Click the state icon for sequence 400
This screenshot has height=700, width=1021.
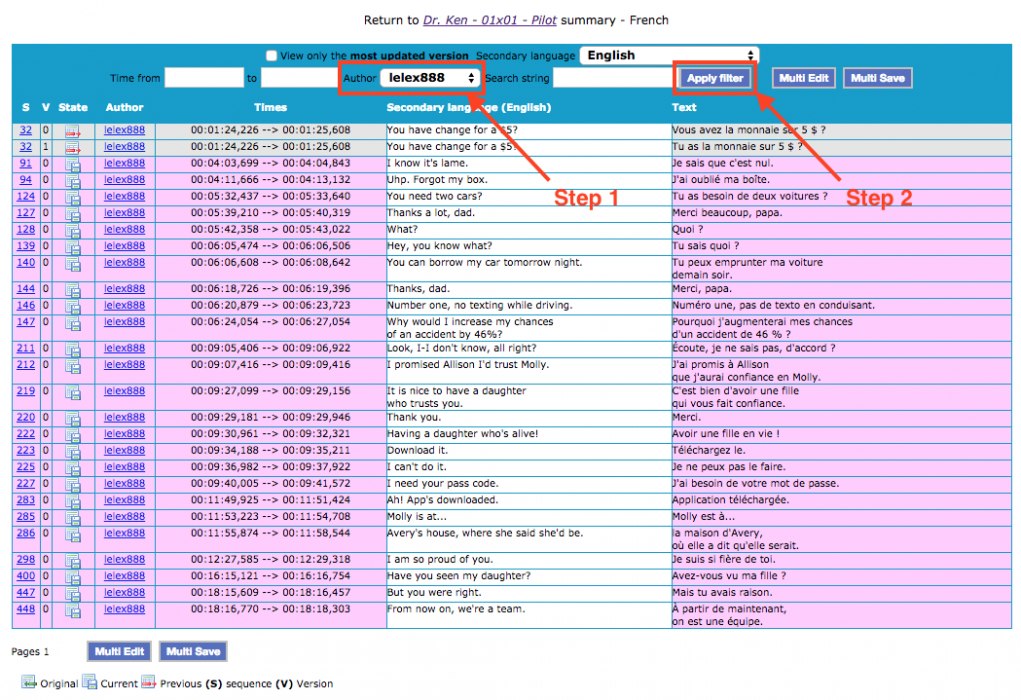73,576
